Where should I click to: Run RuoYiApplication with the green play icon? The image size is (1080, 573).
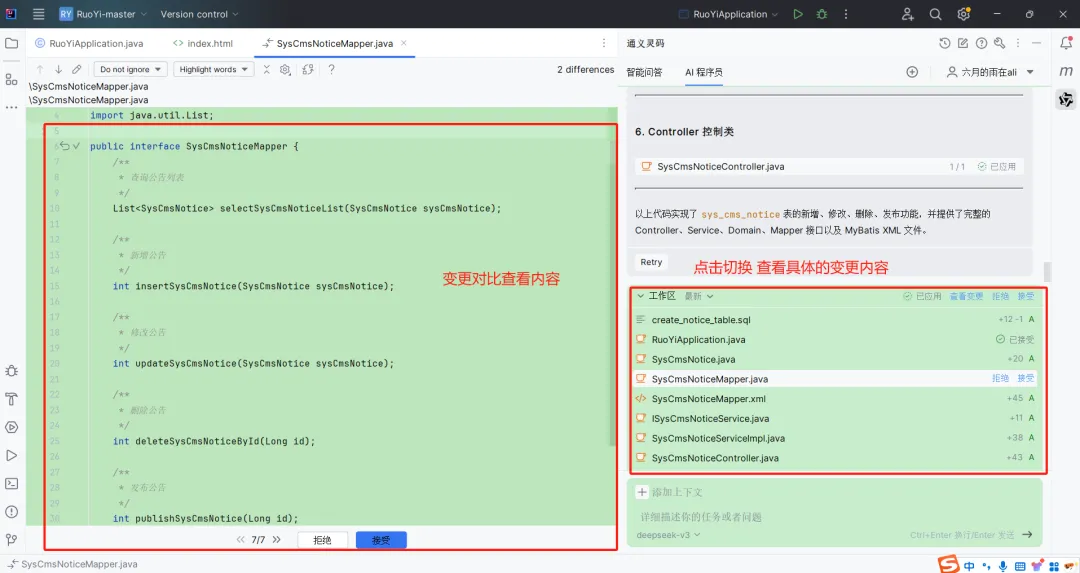tap(798, 14)
